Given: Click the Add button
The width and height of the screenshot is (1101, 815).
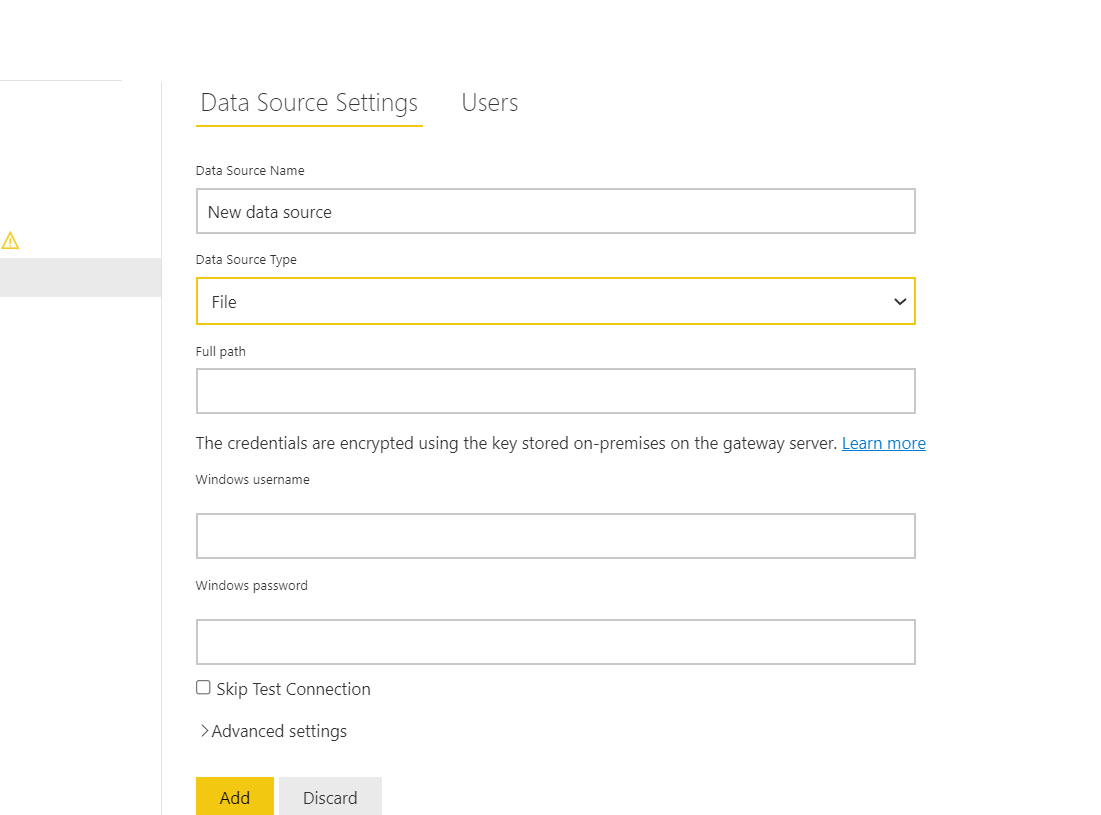Looking at the screenshot, I should click(x=235, y=797).
